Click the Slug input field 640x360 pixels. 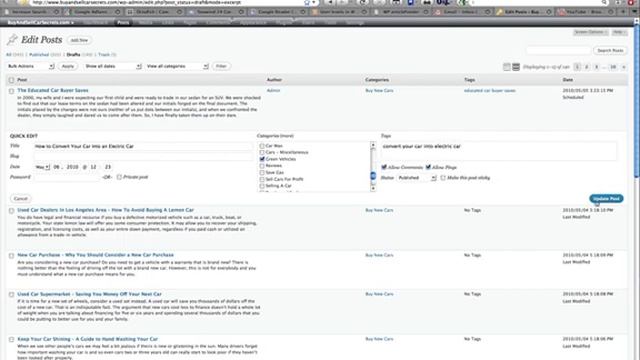[143, 156]
